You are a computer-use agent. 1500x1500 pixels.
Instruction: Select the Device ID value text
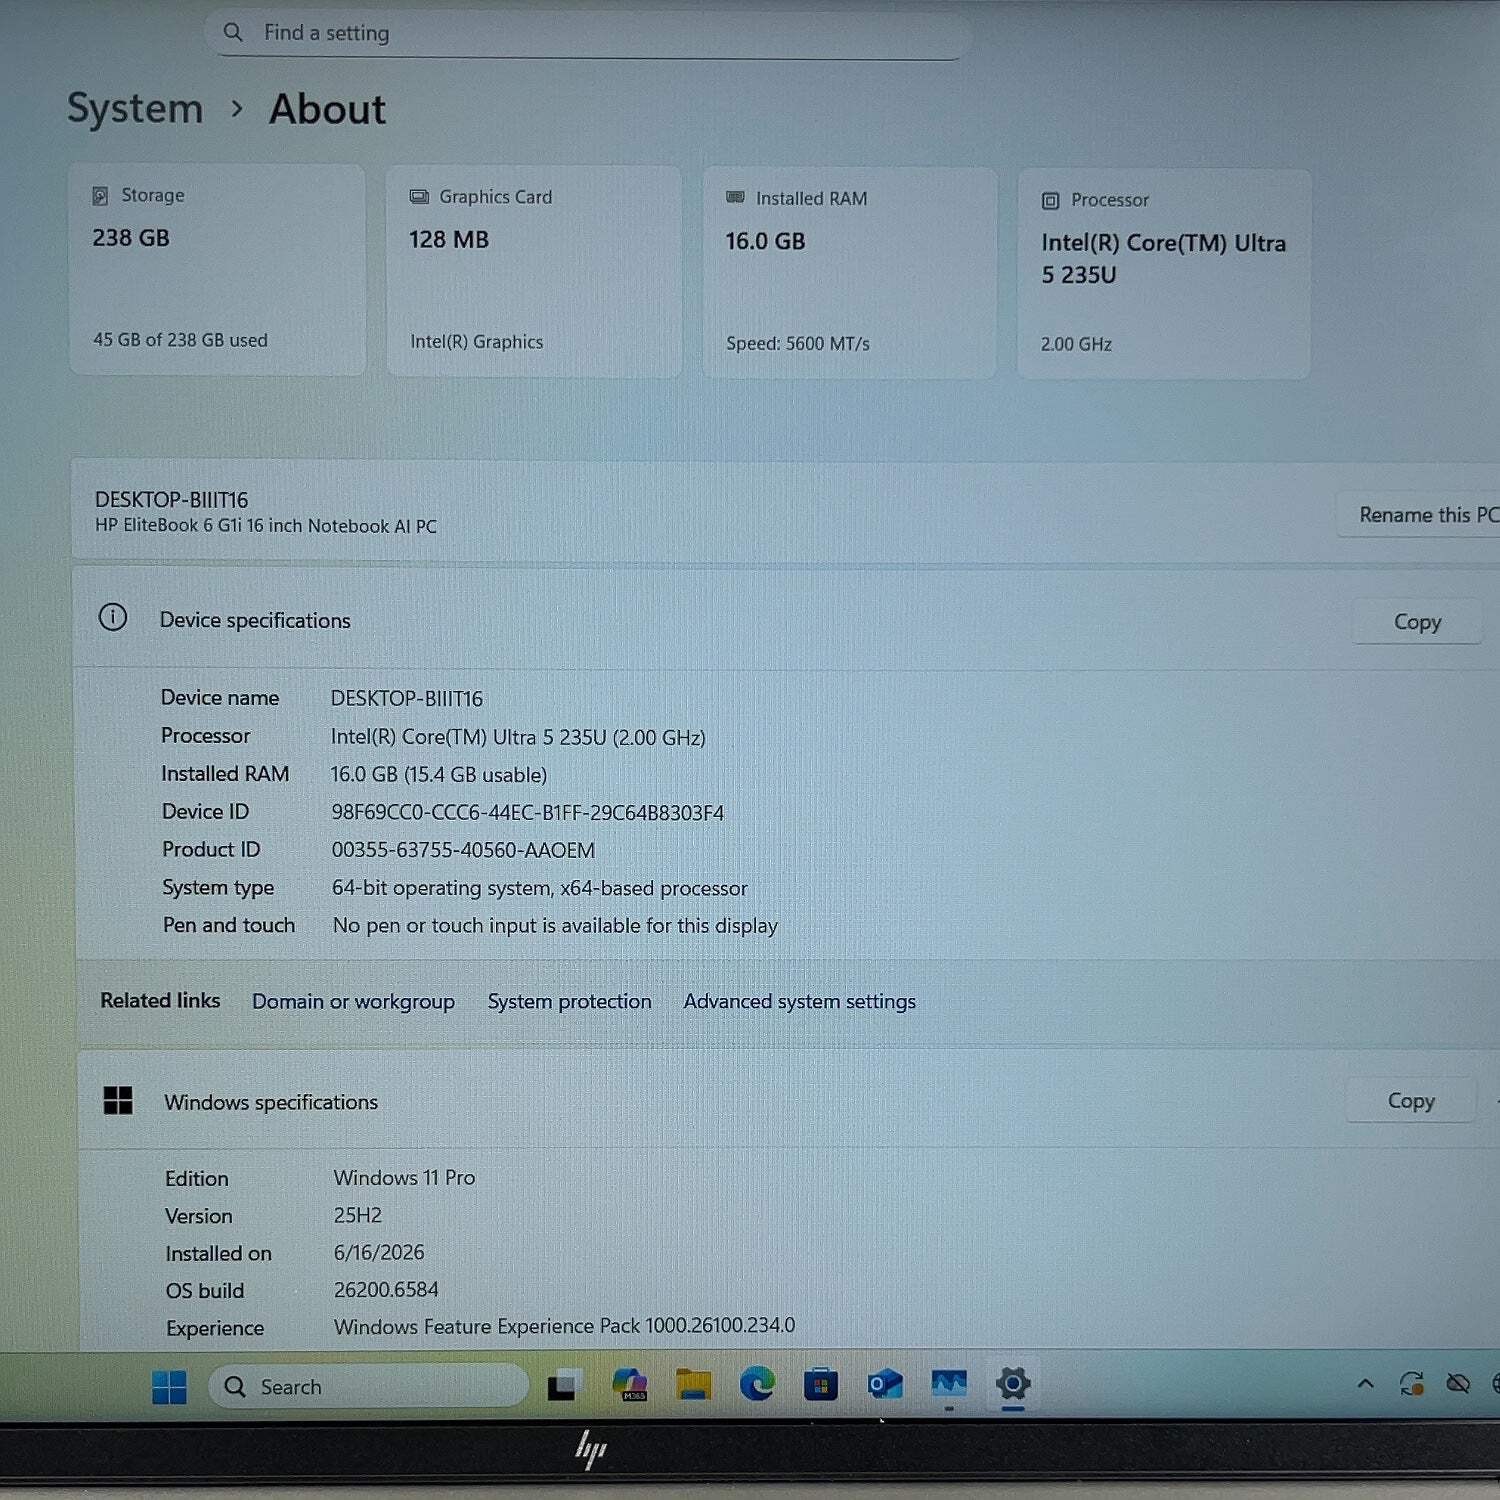(527, 812)
